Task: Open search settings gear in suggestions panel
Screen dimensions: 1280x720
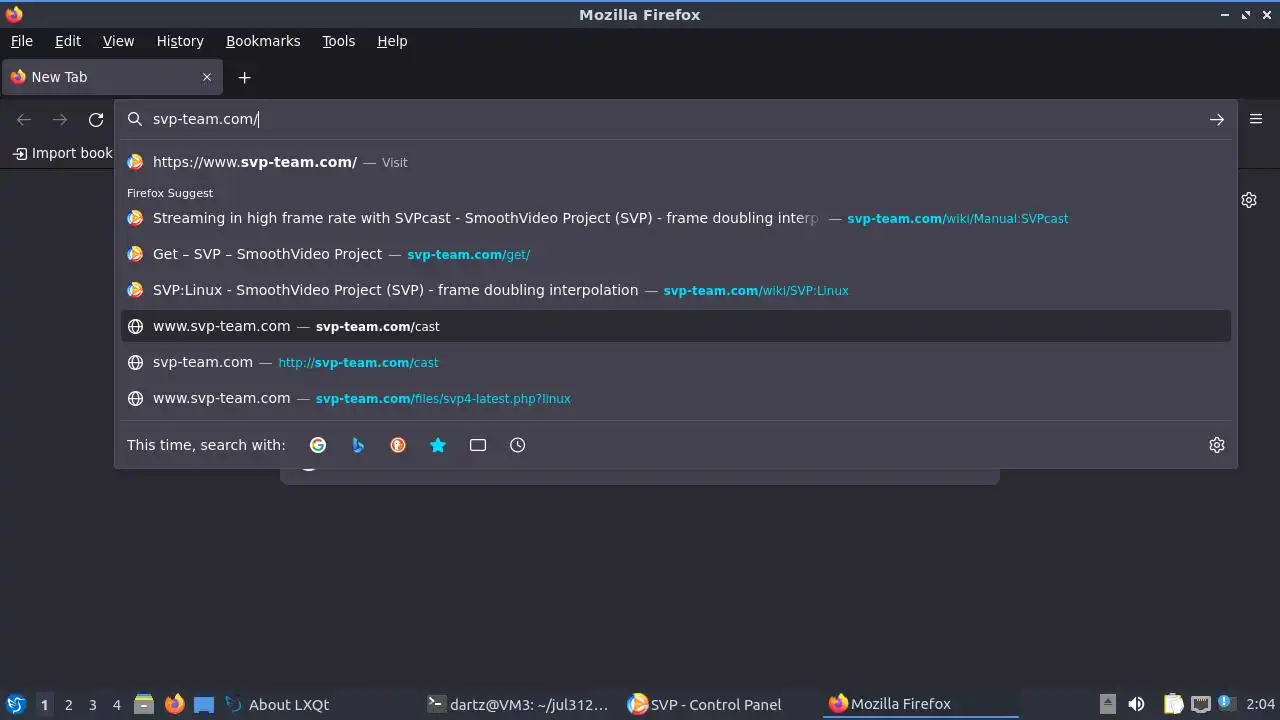Action: [1216, 445]
